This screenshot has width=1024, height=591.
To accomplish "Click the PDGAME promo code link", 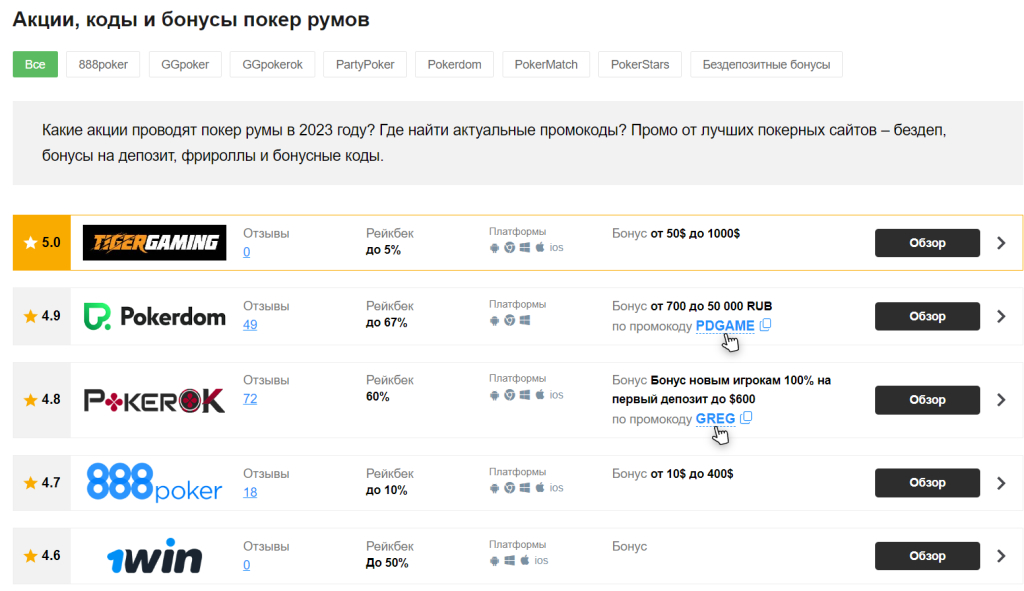I will coord(725,325).
